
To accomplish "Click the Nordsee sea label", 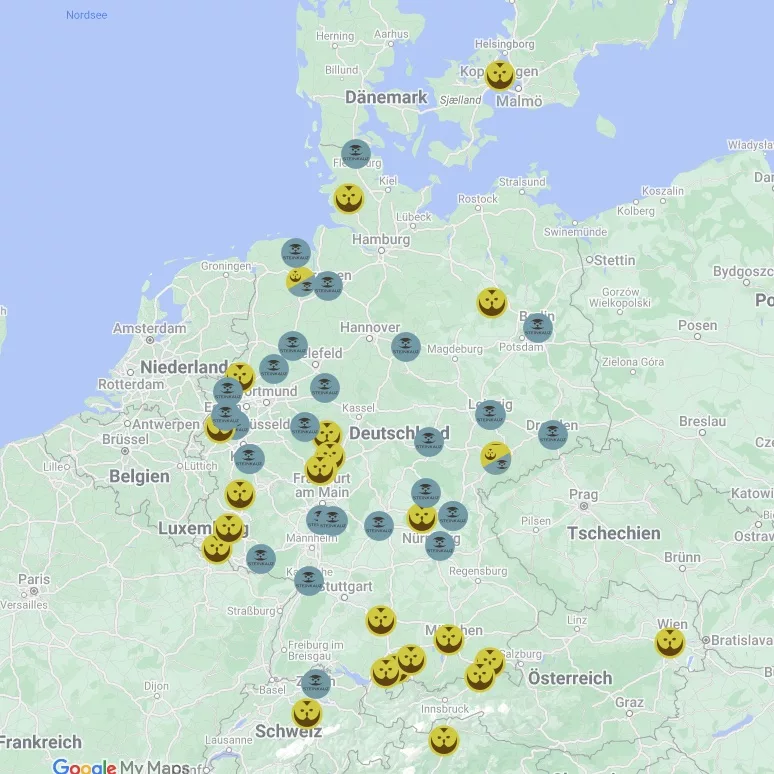I will pyautogui.click(x=86, y=15).
